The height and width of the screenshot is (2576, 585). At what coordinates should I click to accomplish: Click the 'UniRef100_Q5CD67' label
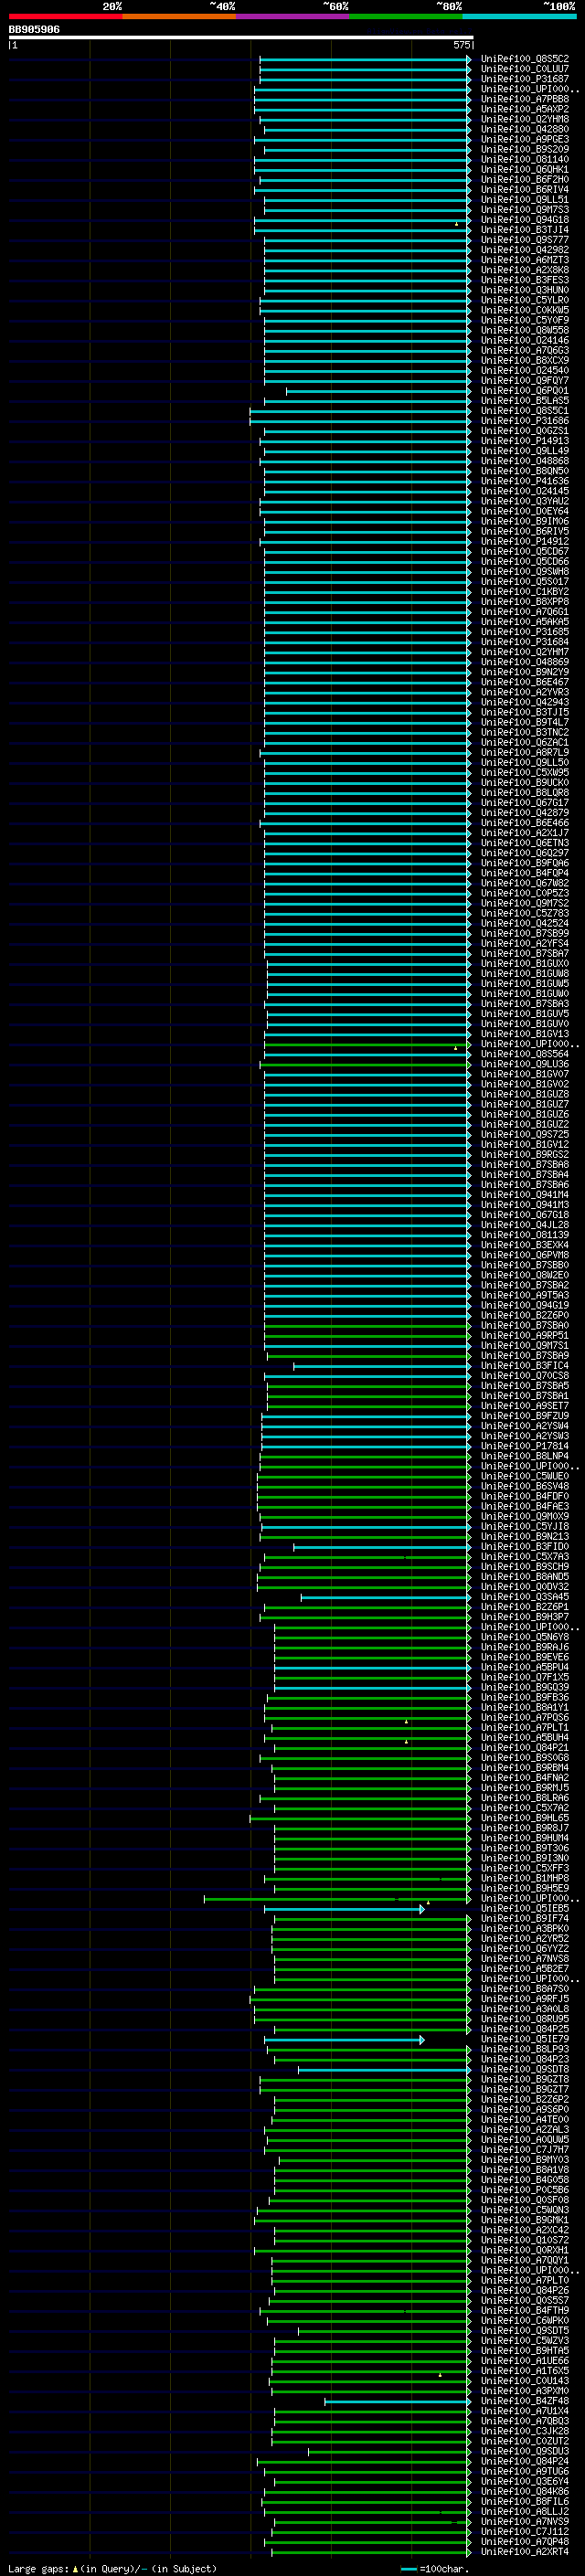[525, 551]
